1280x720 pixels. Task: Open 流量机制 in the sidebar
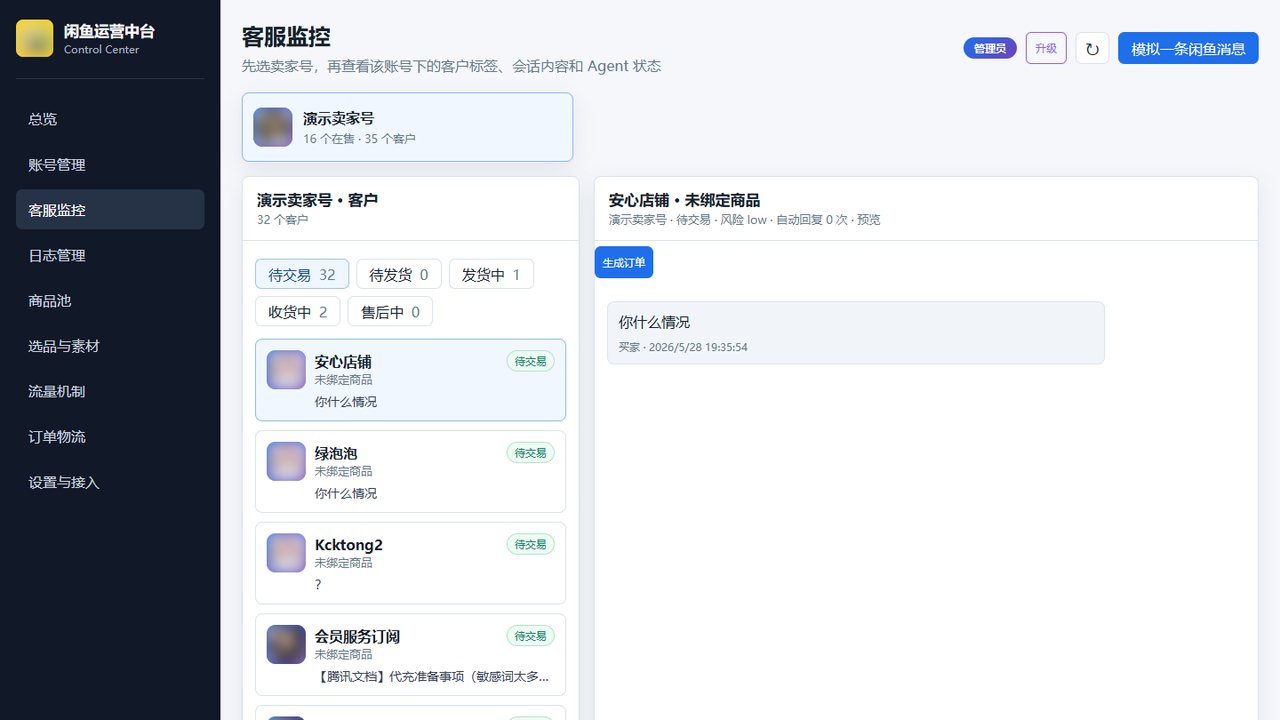(x=110, y=391)
